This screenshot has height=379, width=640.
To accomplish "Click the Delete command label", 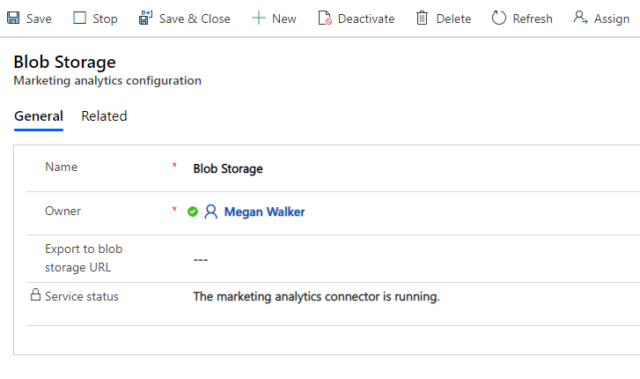I will [x=453, y=19].
